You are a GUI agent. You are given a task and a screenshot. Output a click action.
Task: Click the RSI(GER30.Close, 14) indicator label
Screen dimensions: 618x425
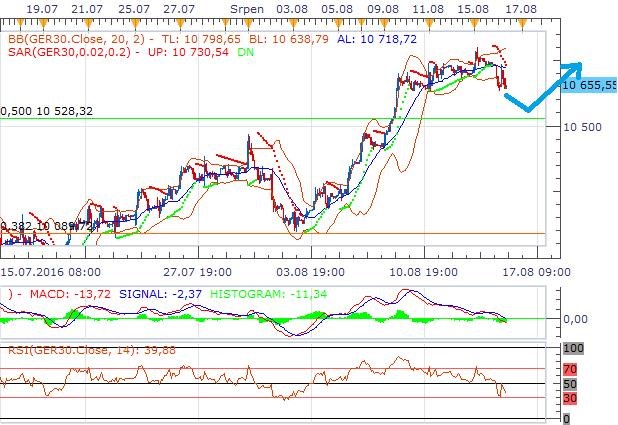click(x=73, y=350)
